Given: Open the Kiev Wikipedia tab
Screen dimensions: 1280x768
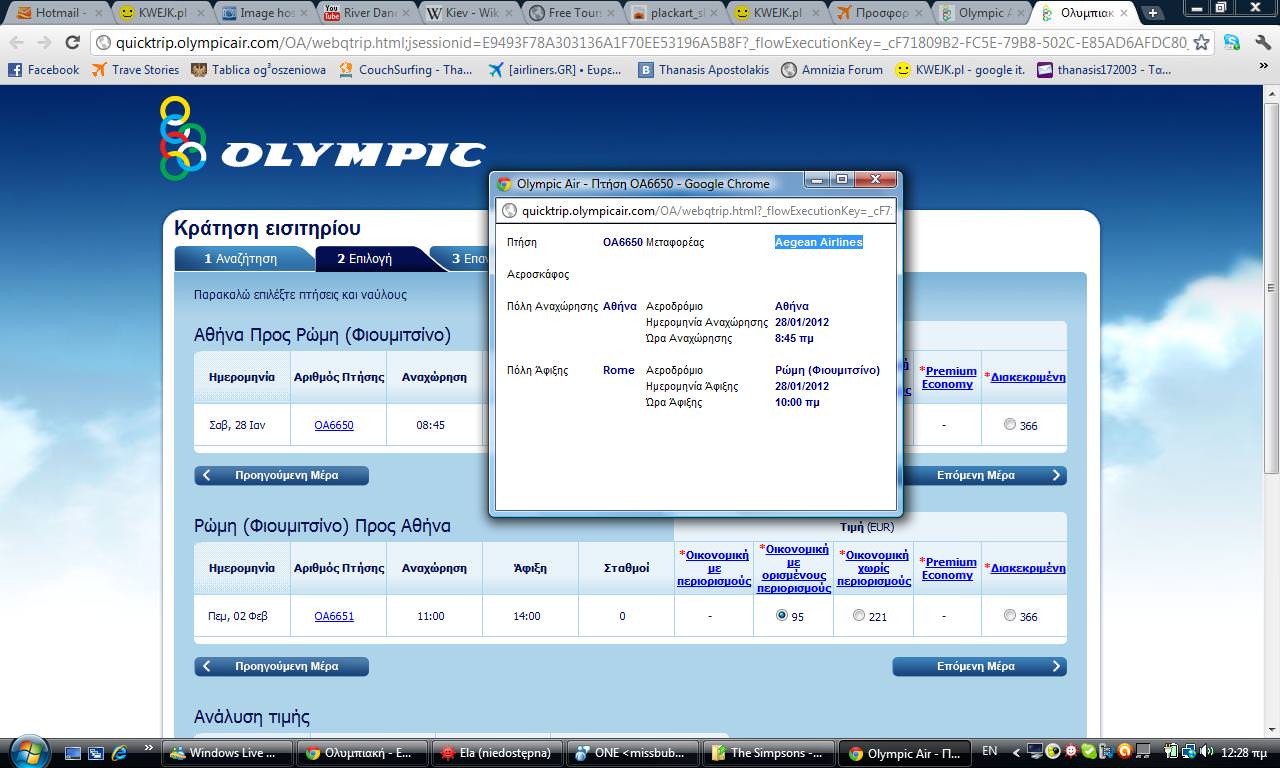Looking at the screenshot, I should coord(468,13).
